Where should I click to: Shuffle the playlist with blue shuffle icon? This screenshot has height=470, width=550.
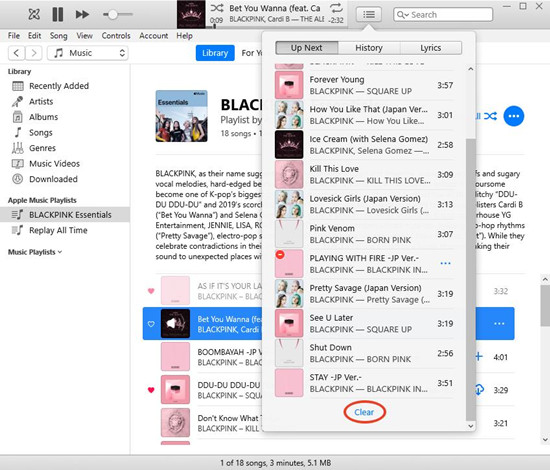tap(490, 116)
